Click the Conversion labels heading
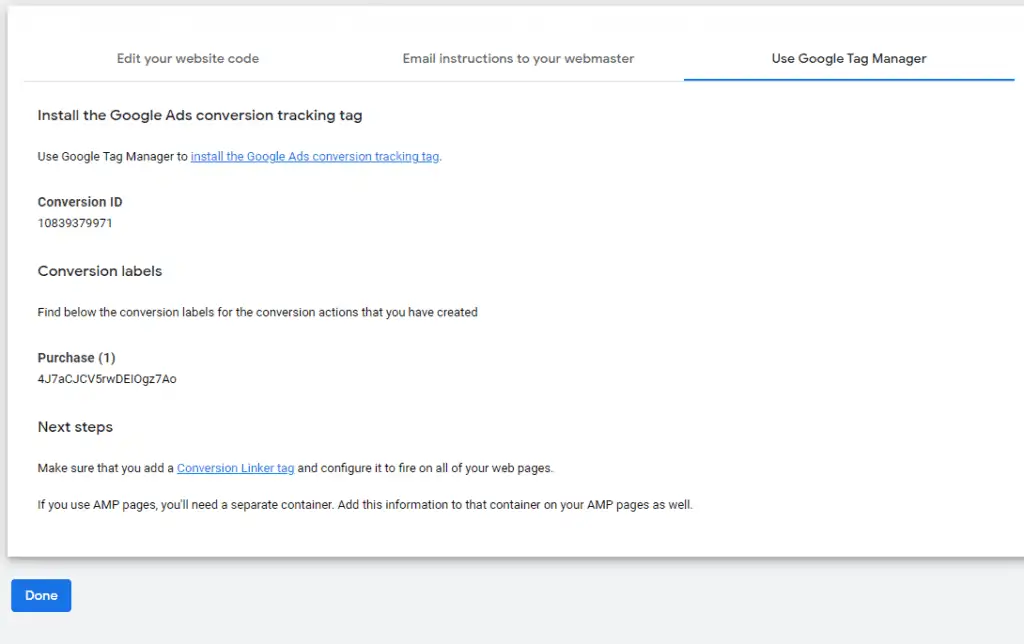 (100, 271)
